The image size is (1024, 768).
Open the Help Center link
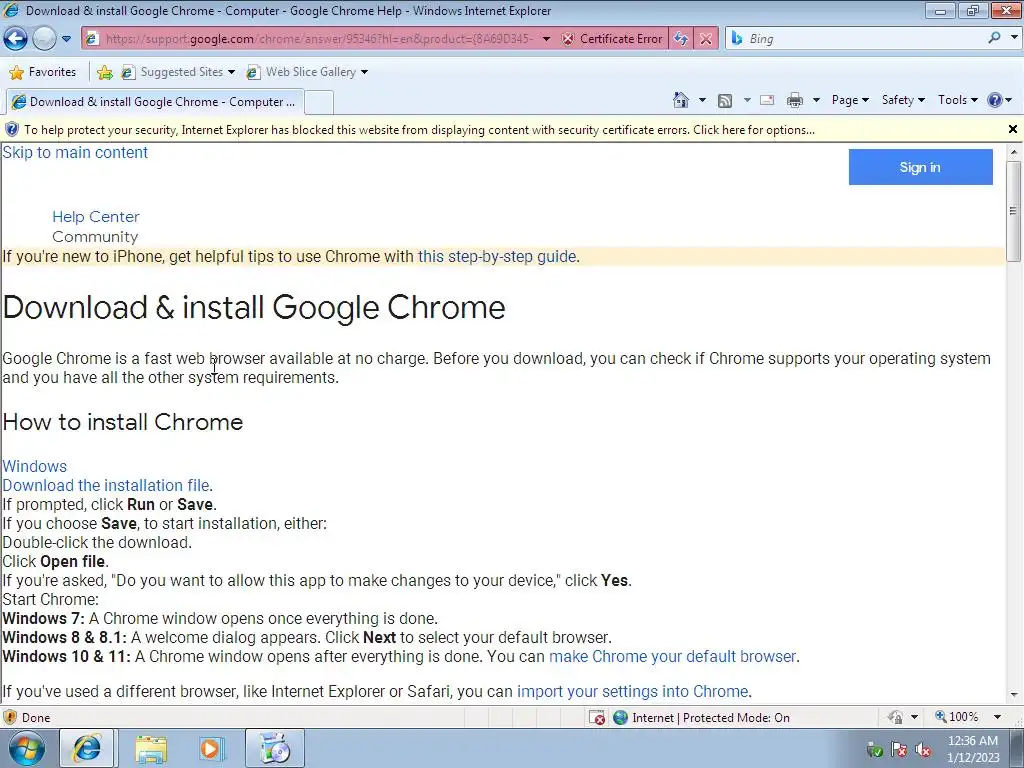96,217
